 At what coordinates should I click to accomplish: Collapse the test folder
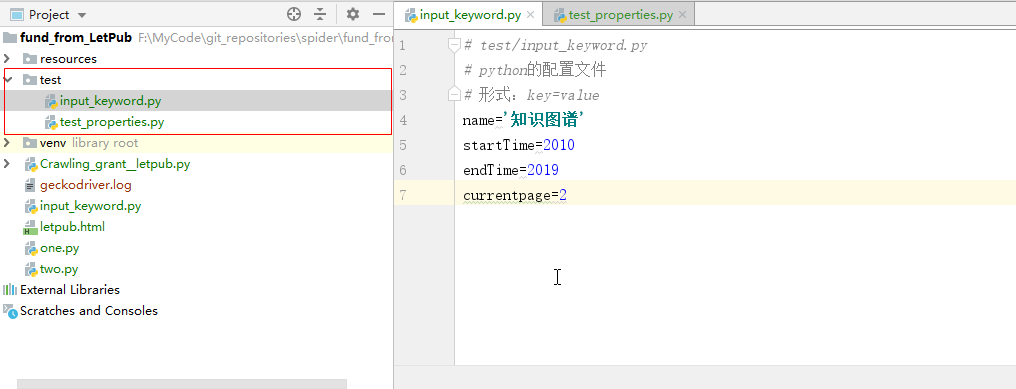pos(7,80)
